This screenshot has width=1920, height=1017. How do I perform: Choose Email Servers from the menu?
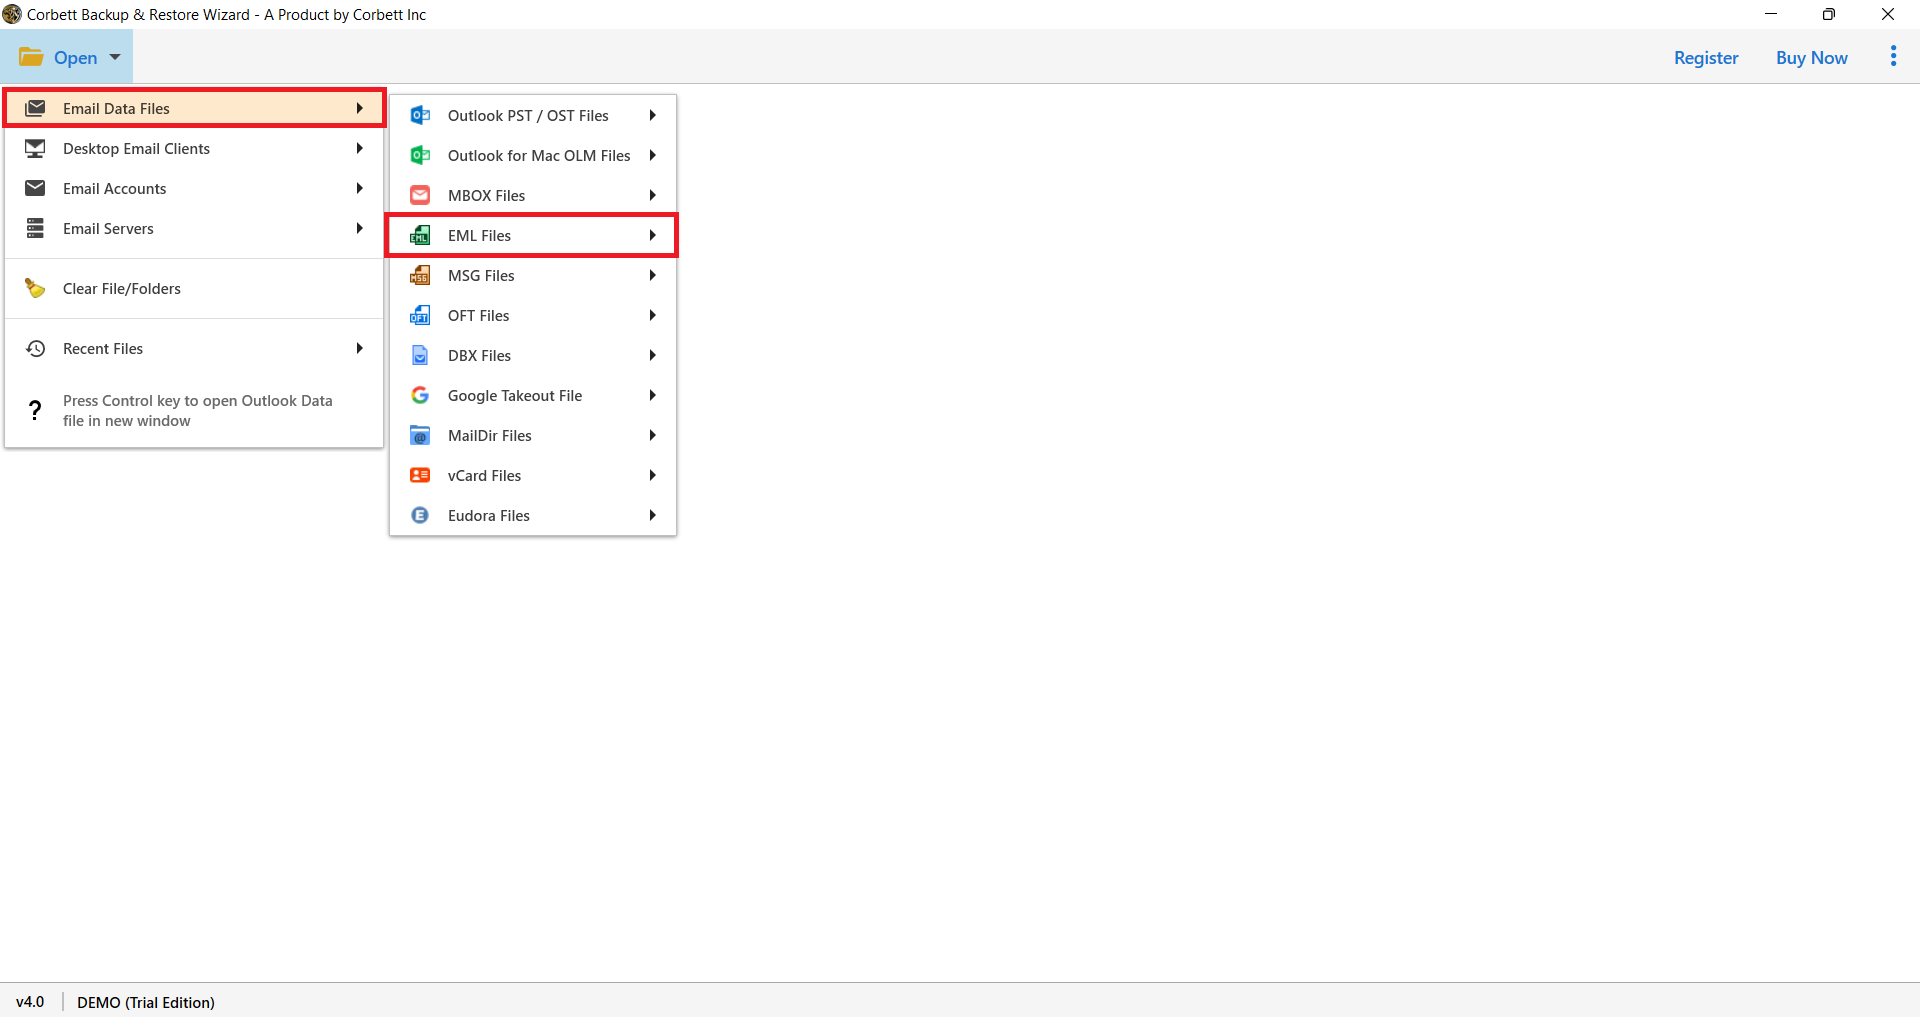click(x=194, y=228)
